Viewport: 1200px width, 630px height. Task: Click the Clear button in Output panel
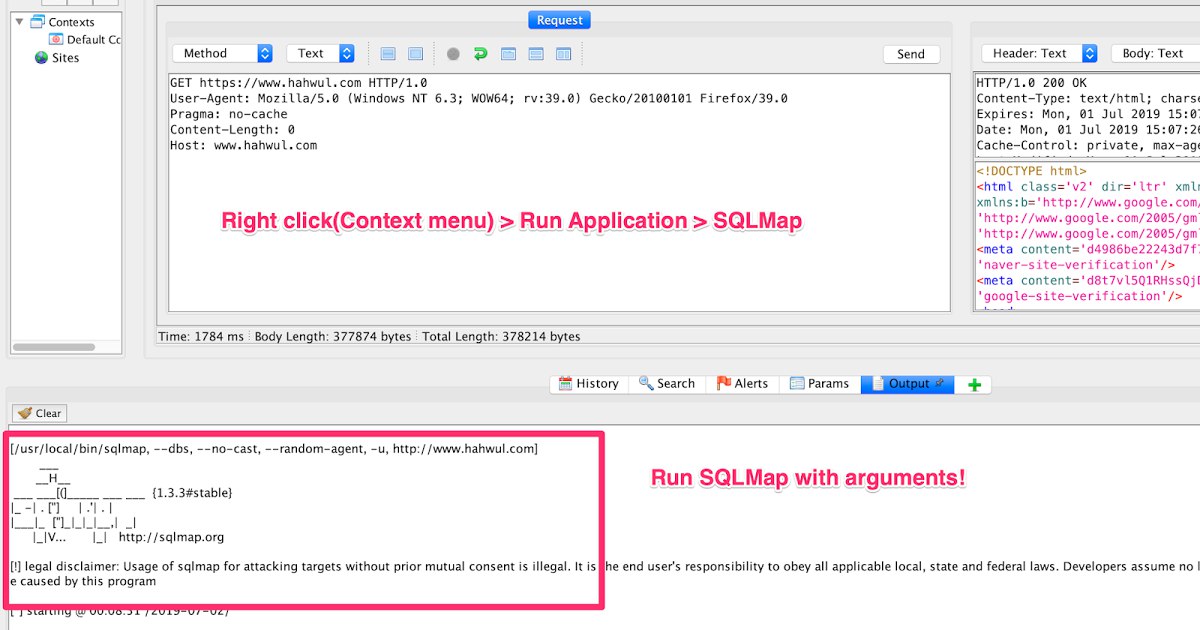tap(40, 413)
